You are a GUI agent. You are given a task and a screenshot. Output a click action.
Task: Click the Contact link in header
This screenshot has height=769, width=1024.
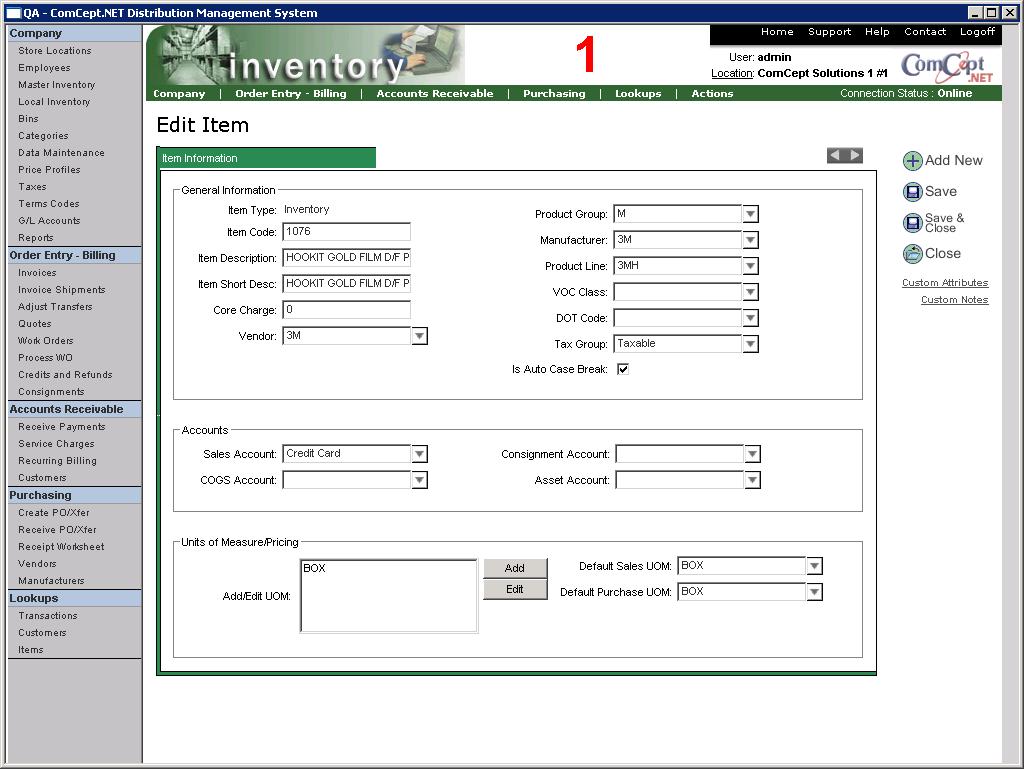click(x=925, y=31)
